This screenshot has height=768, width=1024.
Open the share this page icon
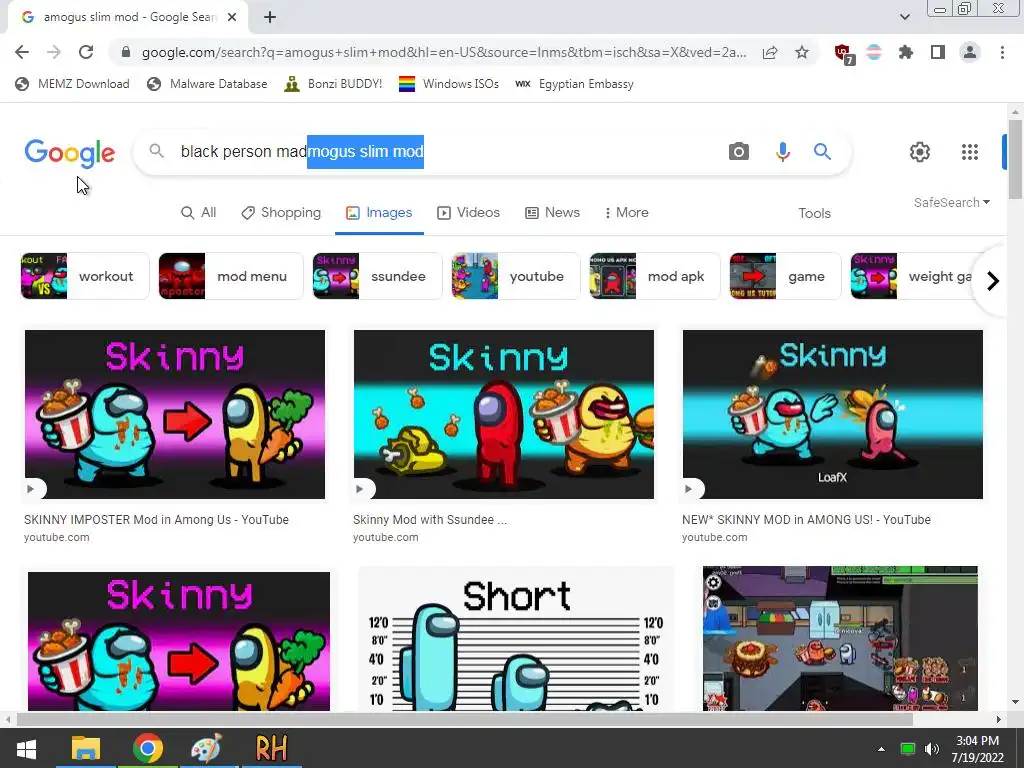770,52
